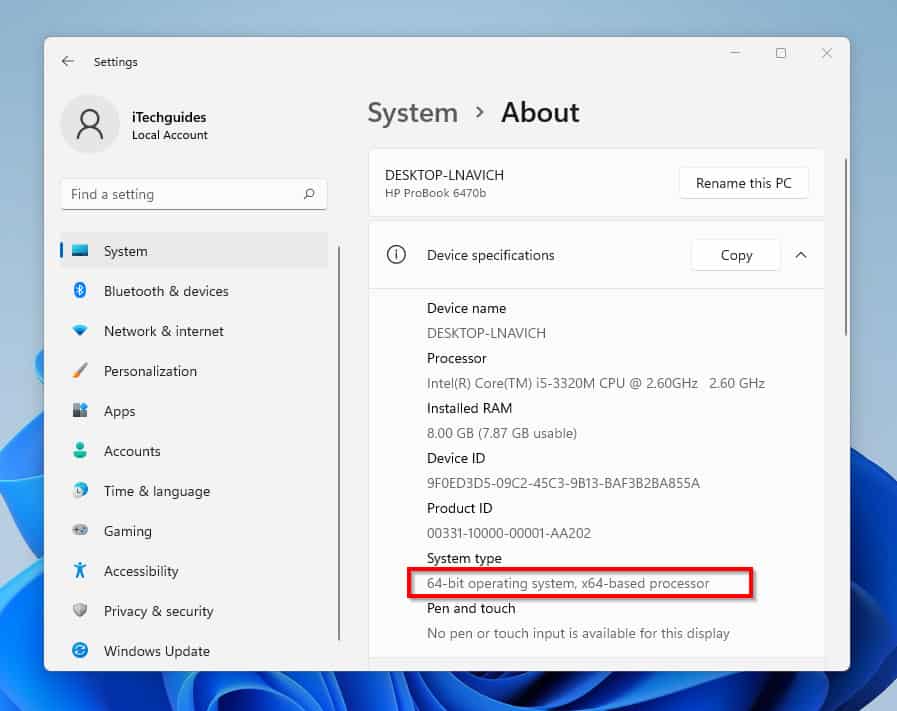This screenshot has height=711, width=897.
Task: Select System in the breadcrumb trail
Action: tap(412, 113)
